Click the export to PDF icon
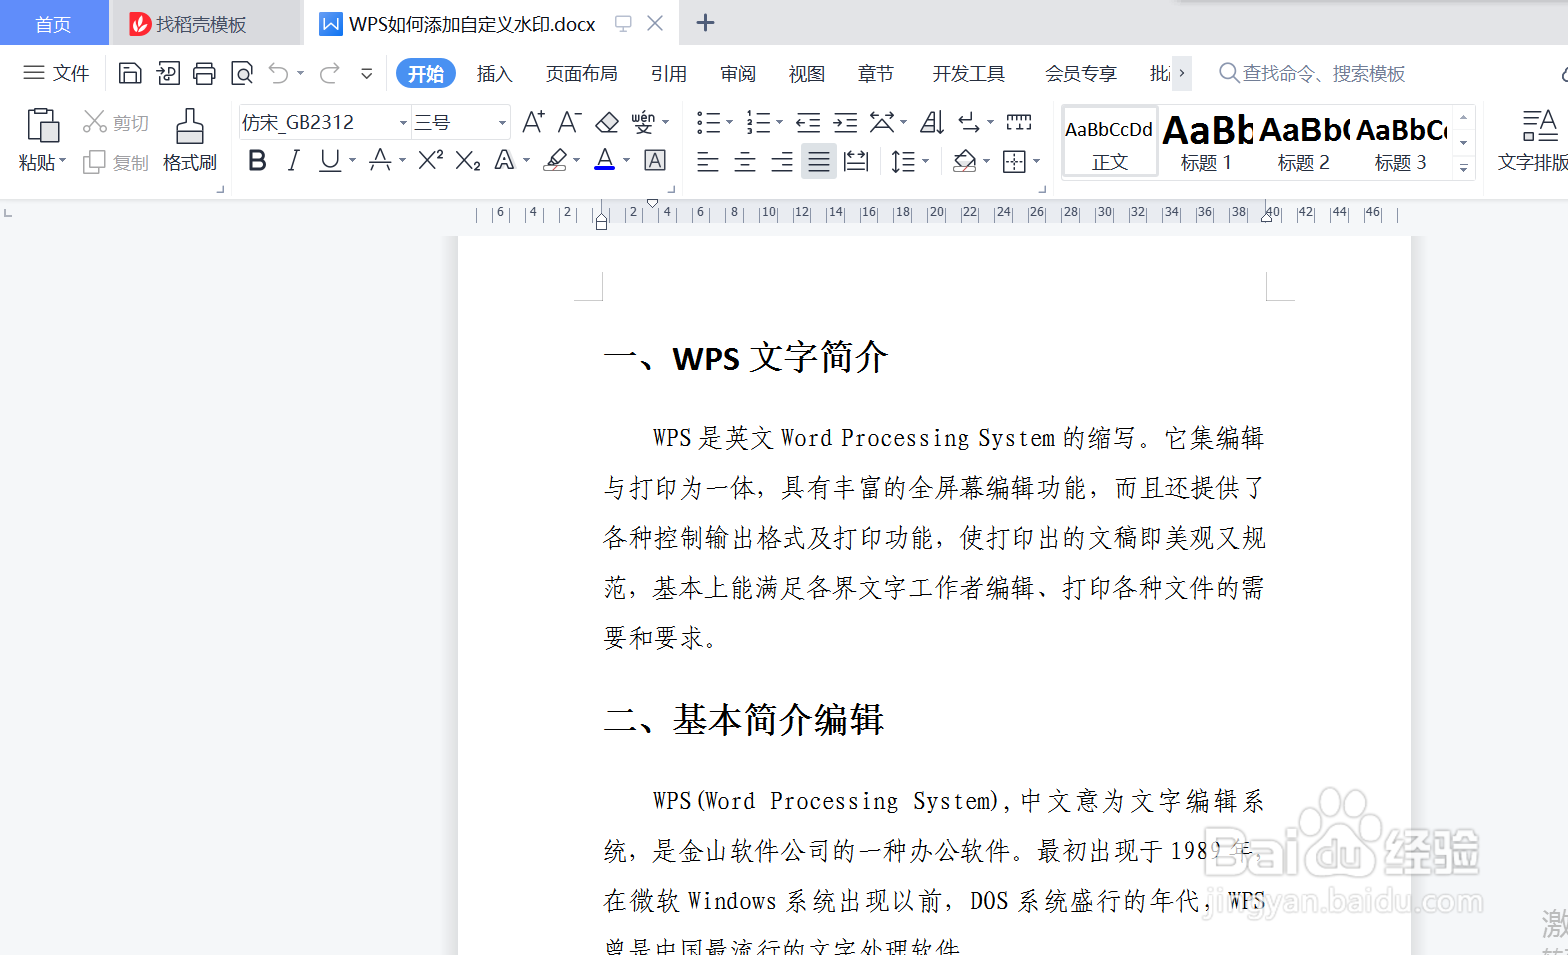This screenshot has height=955, width=1568. pyautogui.click(x=168, y=73)
